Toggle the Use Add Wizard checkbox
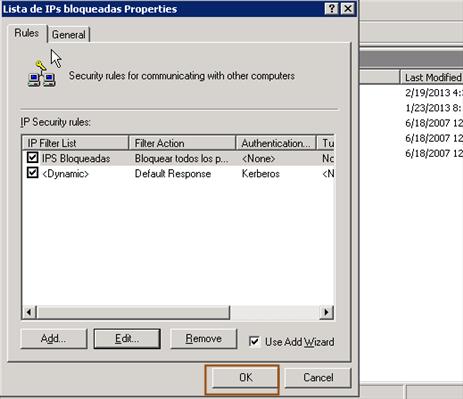The height and width of the screenshot is (399, 463). [254, 341]
